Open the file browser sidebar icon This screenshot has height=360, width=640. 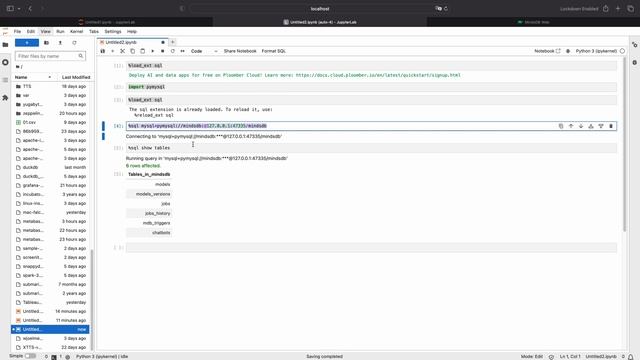[x=5, y=44]
